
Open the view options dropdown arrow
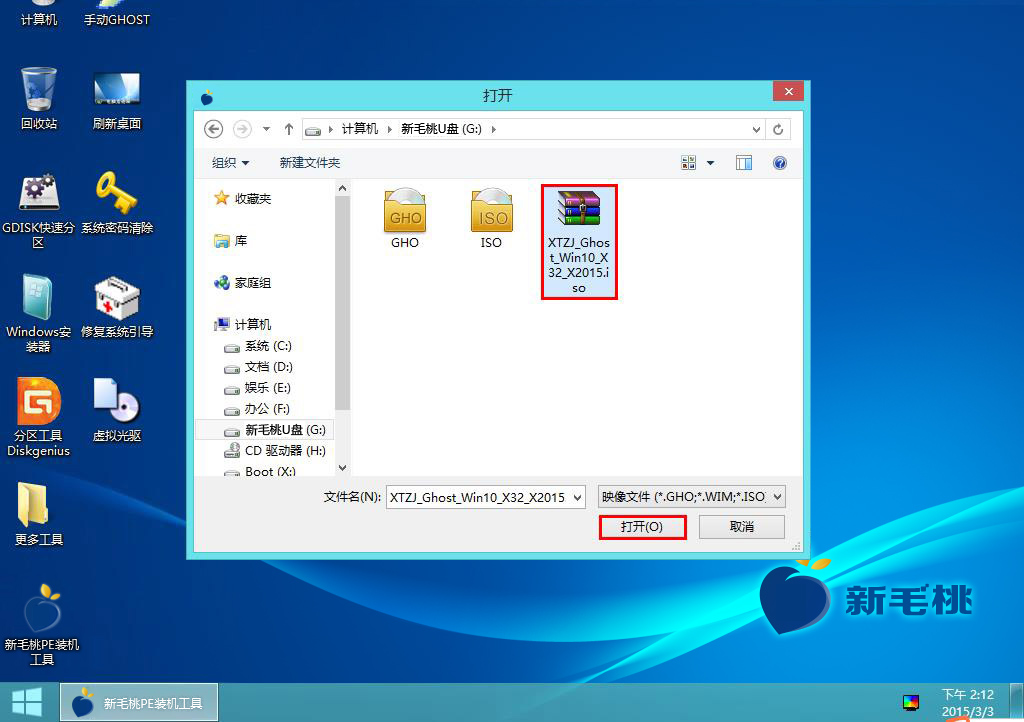click(x=711, y=163)
